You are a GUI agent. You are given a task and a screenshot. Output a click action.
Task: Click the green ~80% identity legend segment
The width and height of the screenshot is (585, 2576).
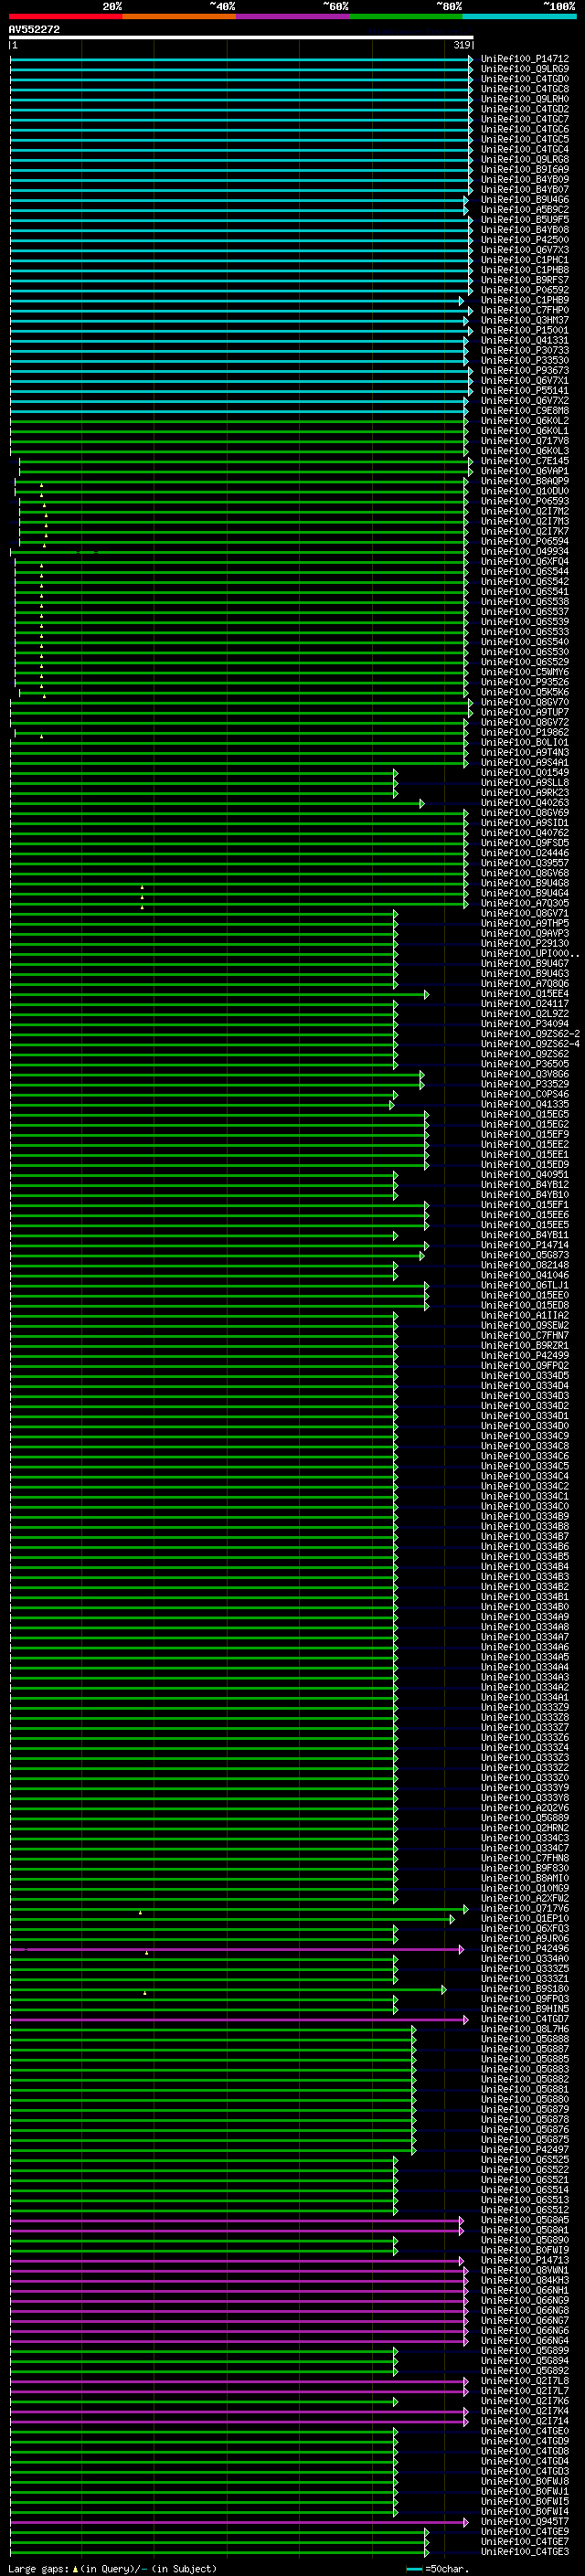point(406,17)
